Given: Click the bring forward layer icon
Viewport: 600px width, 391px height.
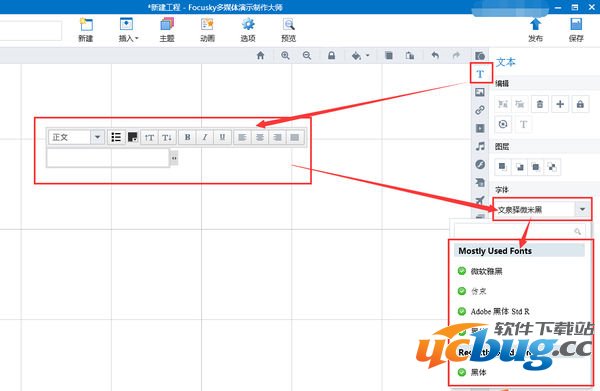Looking at the screenshot, I should coord(519,166).
